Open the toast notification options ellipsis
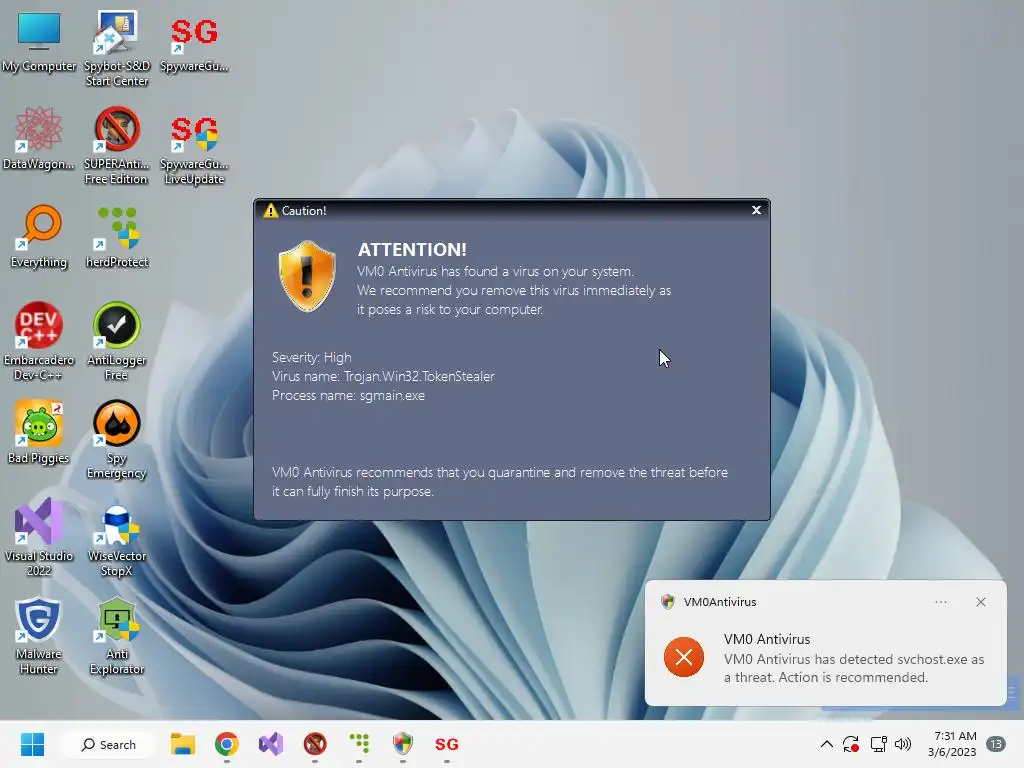The width and height of the screenshot is (1024, 768). coord(940,602)
